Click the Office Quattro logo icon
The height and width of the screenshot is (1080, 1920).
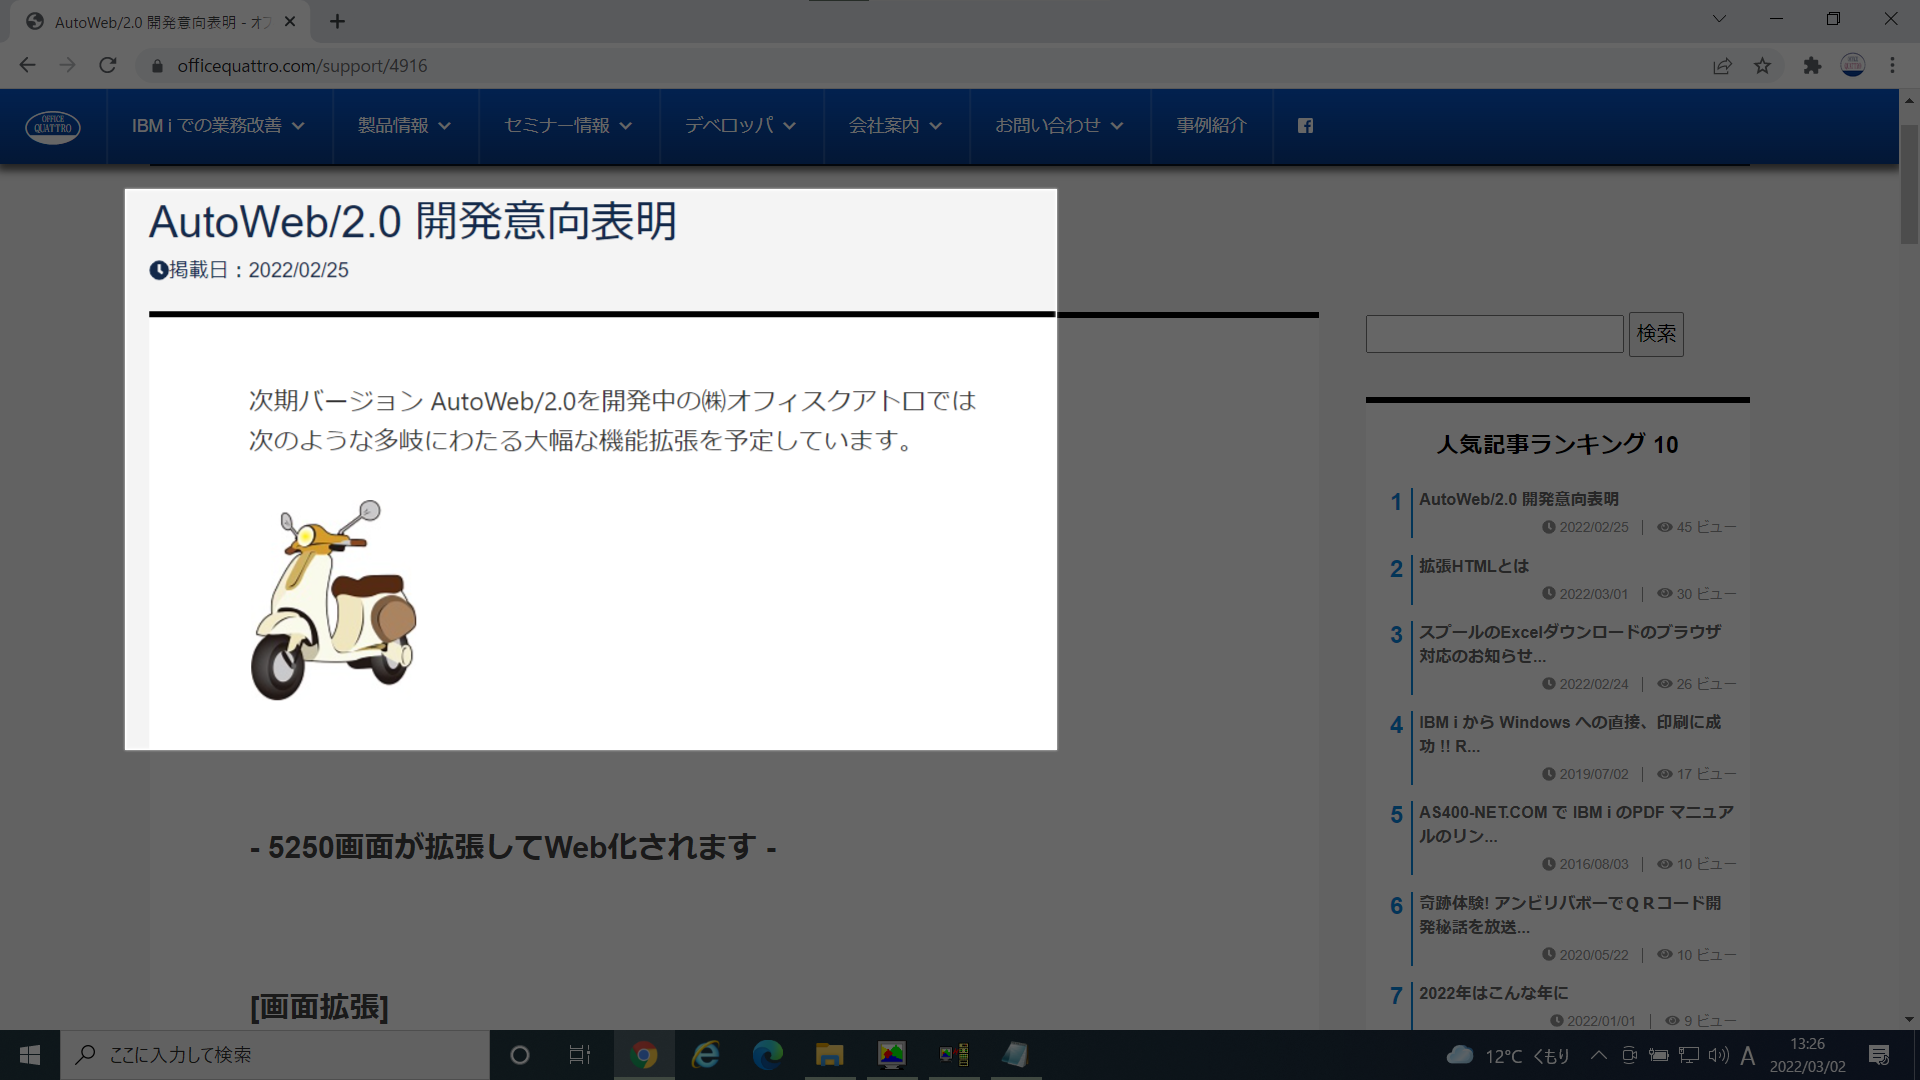click(x=53, y=127)
